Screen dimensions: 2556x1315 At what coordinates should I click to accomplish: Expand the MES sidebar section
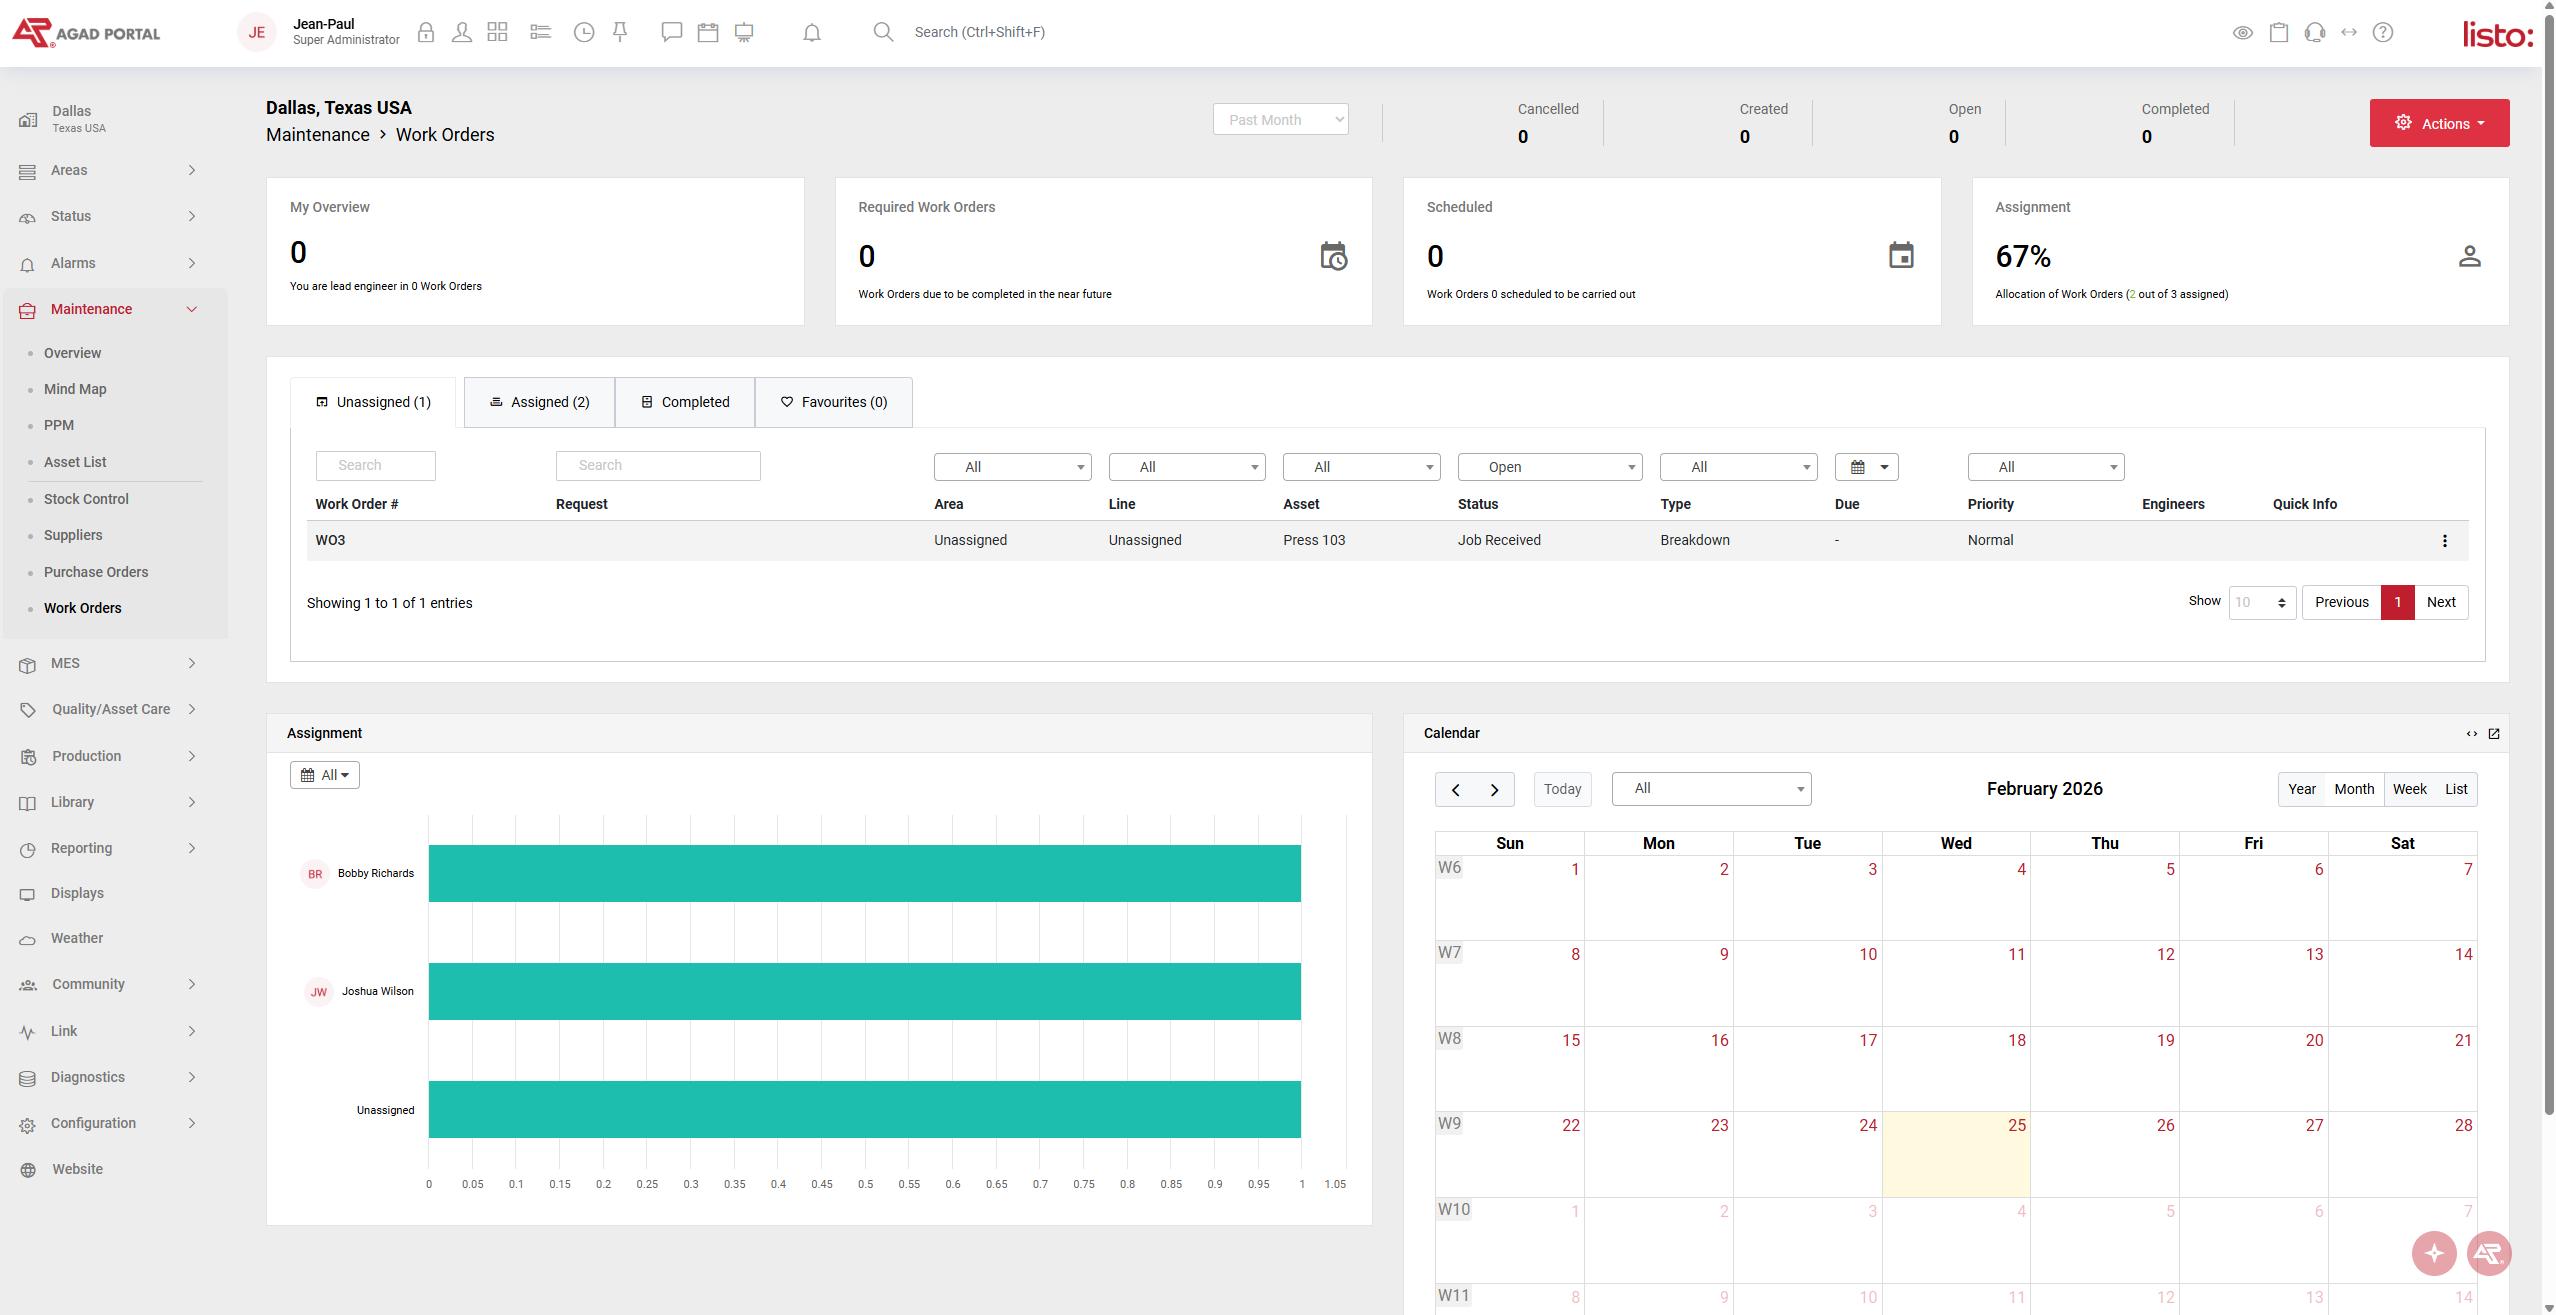click(x=108, y=663)
